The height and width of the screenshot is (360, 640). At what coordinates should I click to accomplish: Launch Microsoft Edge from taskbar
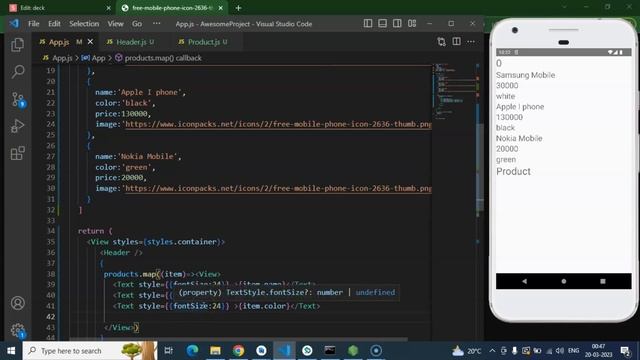[192, 351]
